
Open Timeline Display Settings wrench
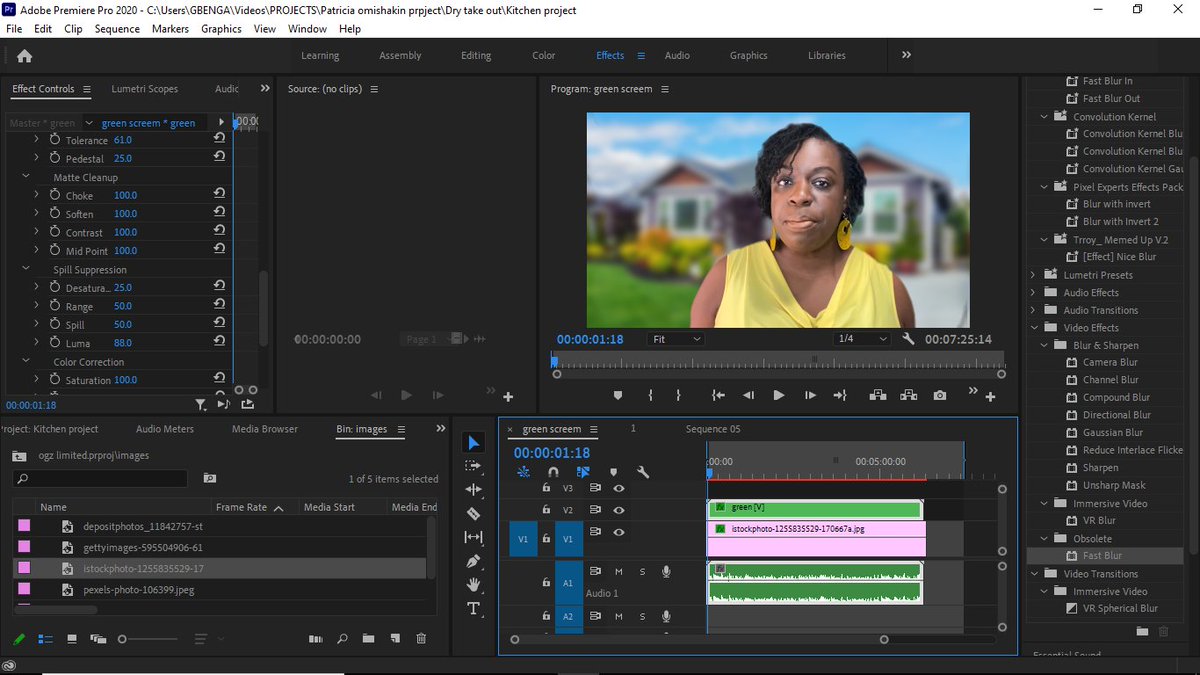pyautogui.click(x=644, y=472)
